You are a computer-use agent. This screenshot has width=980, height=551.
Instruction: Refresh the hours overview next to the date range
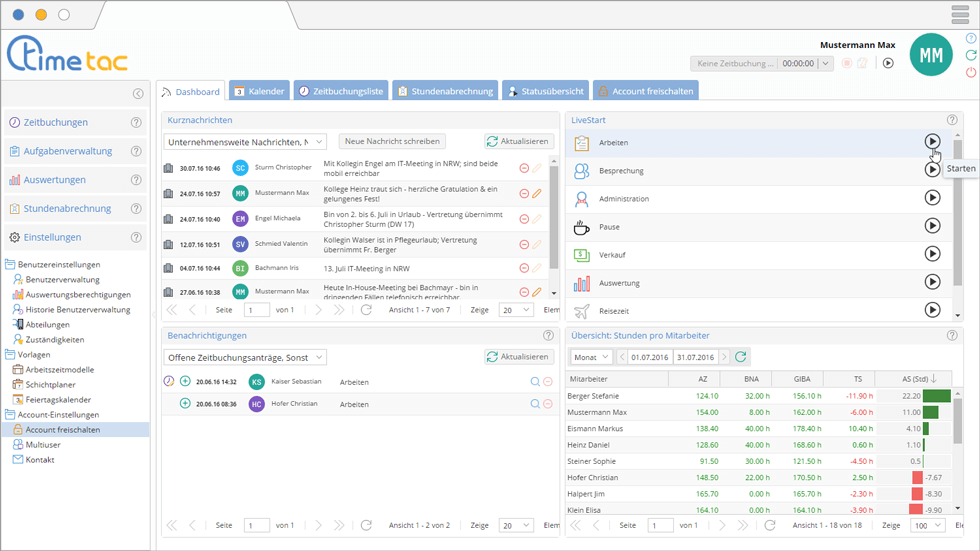click(x=741, y=357)
